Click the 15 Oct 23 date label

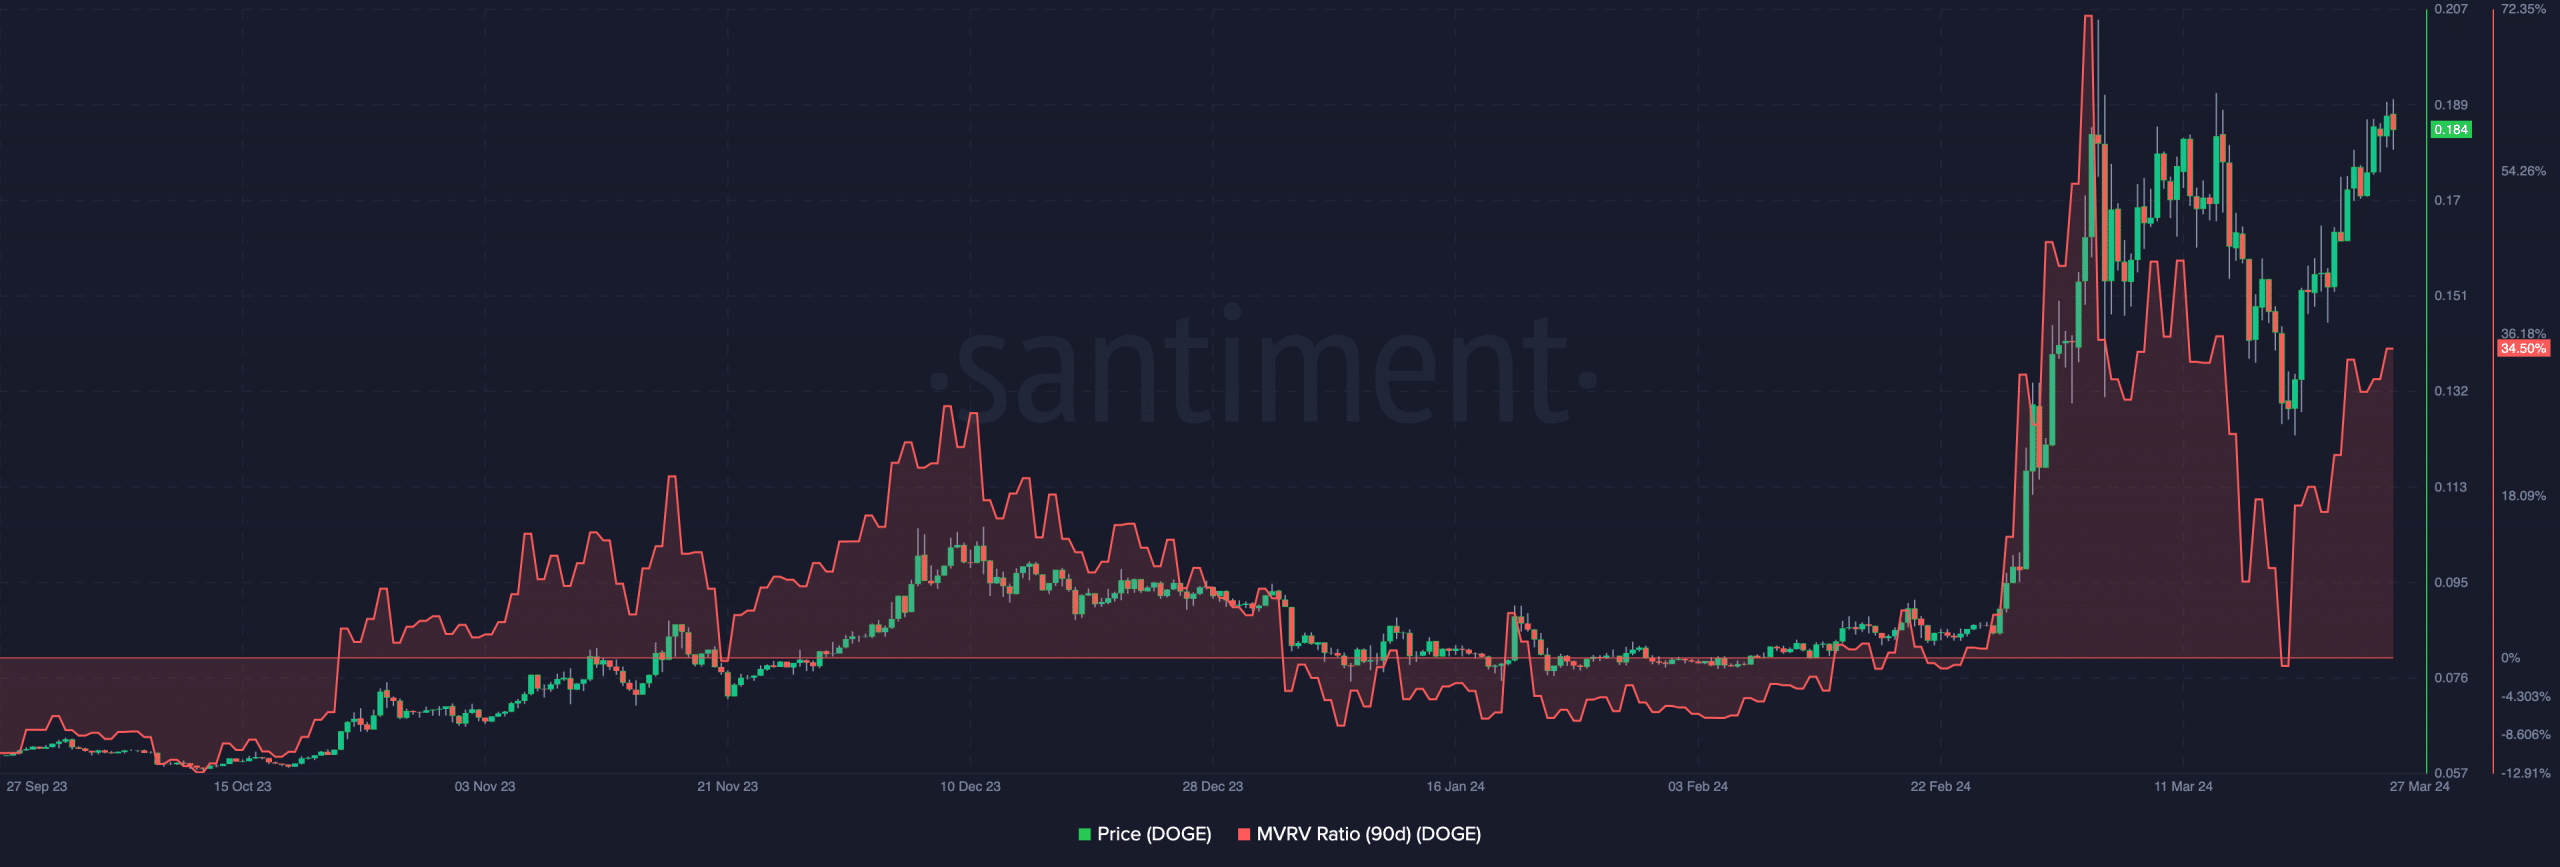pyautogui.click(x=242, y=786)
